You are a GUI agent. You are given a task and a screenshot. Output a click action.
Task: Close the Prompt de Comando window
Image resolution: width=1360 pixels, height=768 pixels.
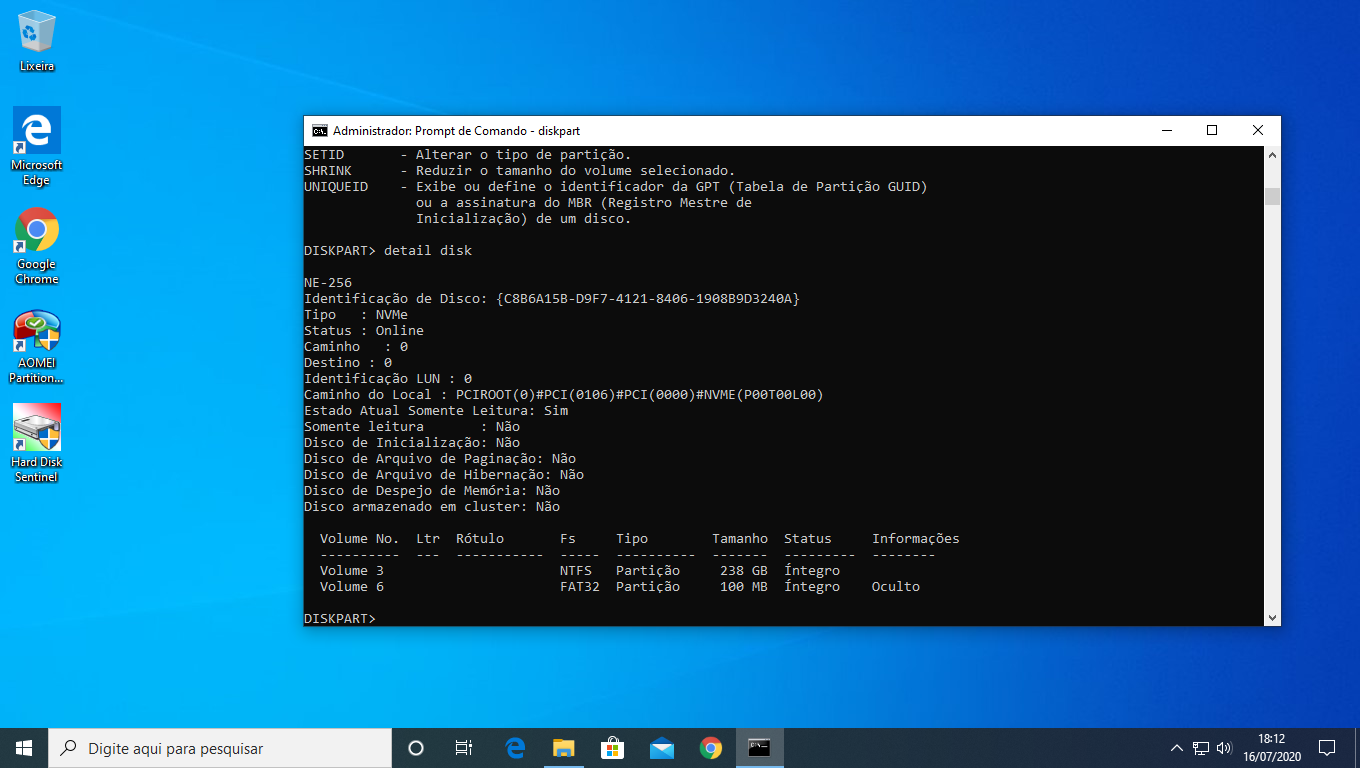[1258, 131]
